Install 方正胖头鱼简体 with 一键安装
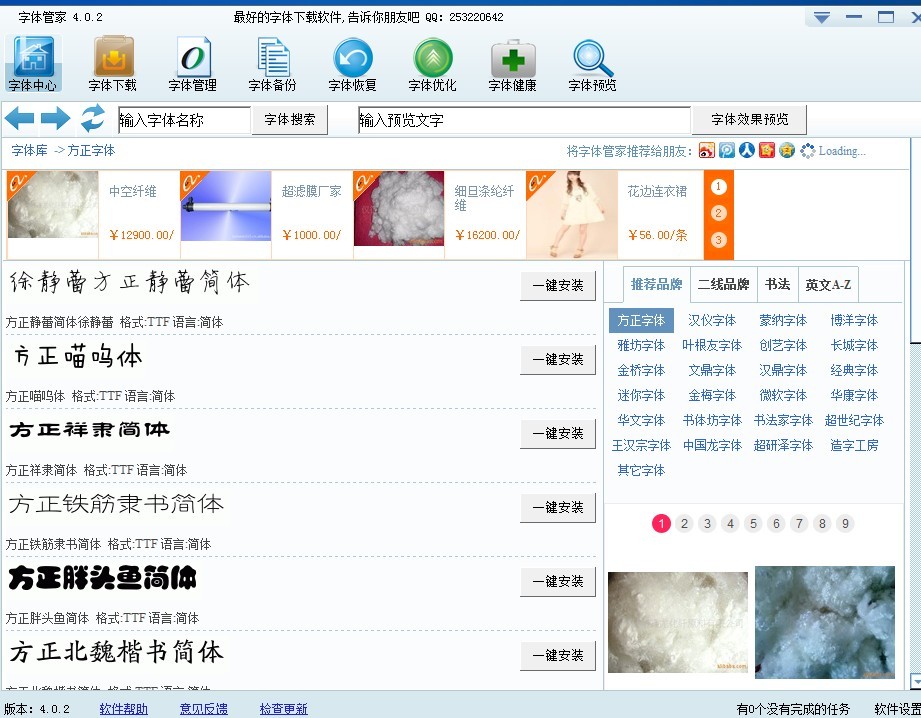This screenshot has width=921, height=718. pyautogui.click(x=558, y=582)
